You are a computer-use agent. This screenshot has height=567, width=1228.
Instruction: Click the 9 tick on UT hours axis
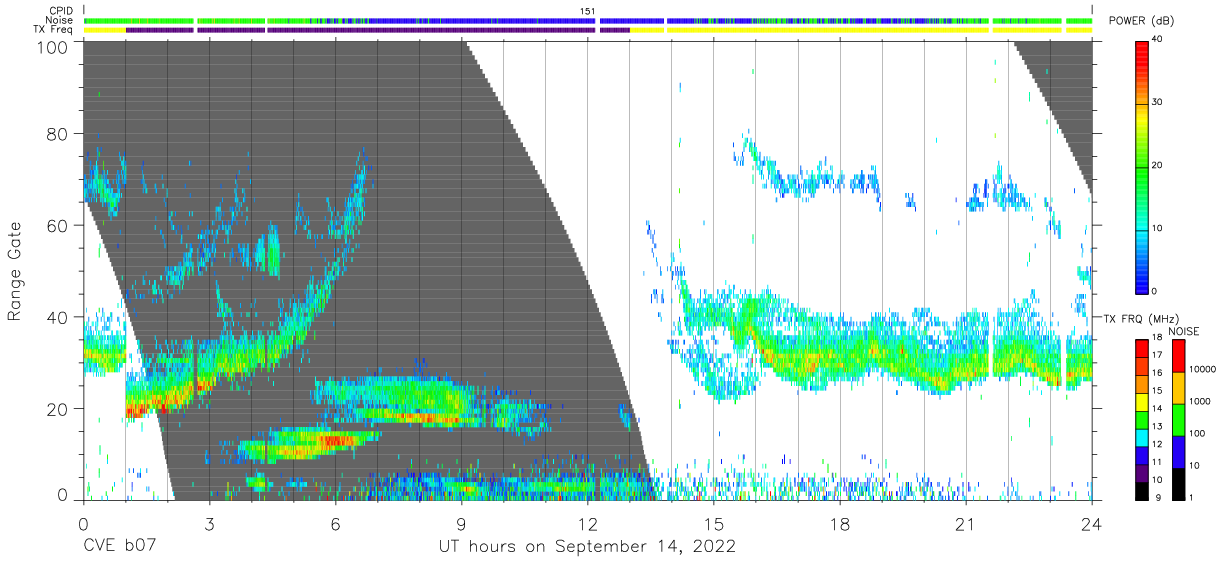(461, 523)
